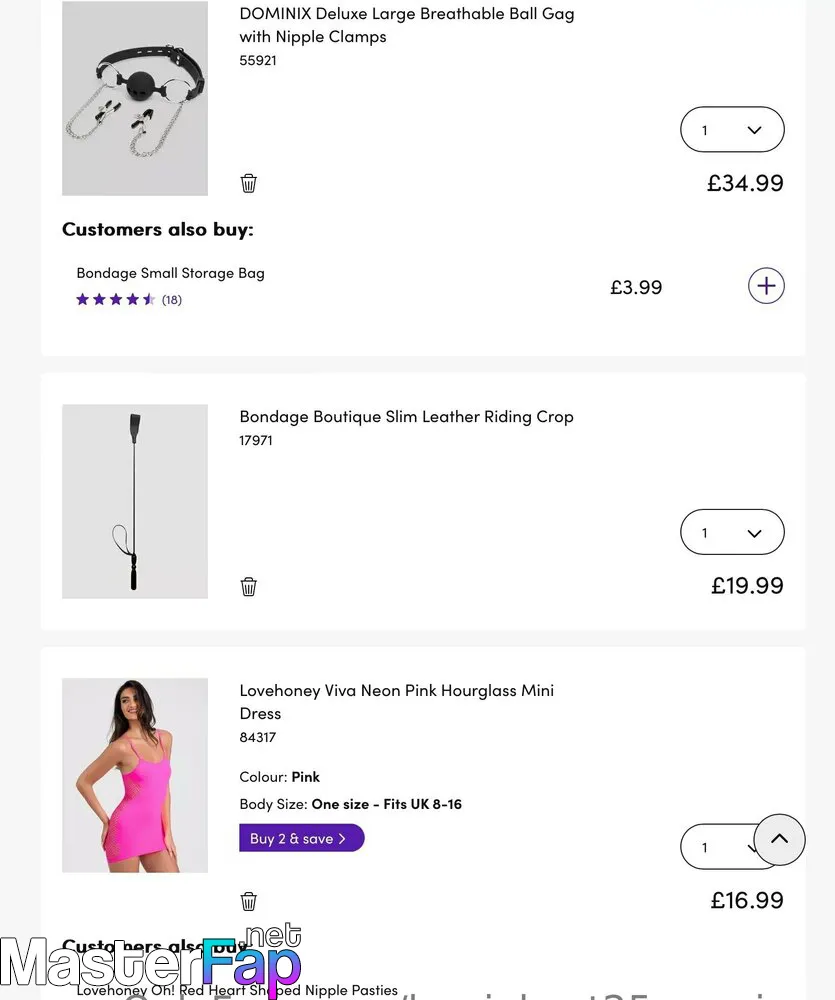The height and width of the screenshot is (1000, 835).
Task: Open Bondage Boutique Slim Leather Riding Crop link
Action: click(406, 416)
